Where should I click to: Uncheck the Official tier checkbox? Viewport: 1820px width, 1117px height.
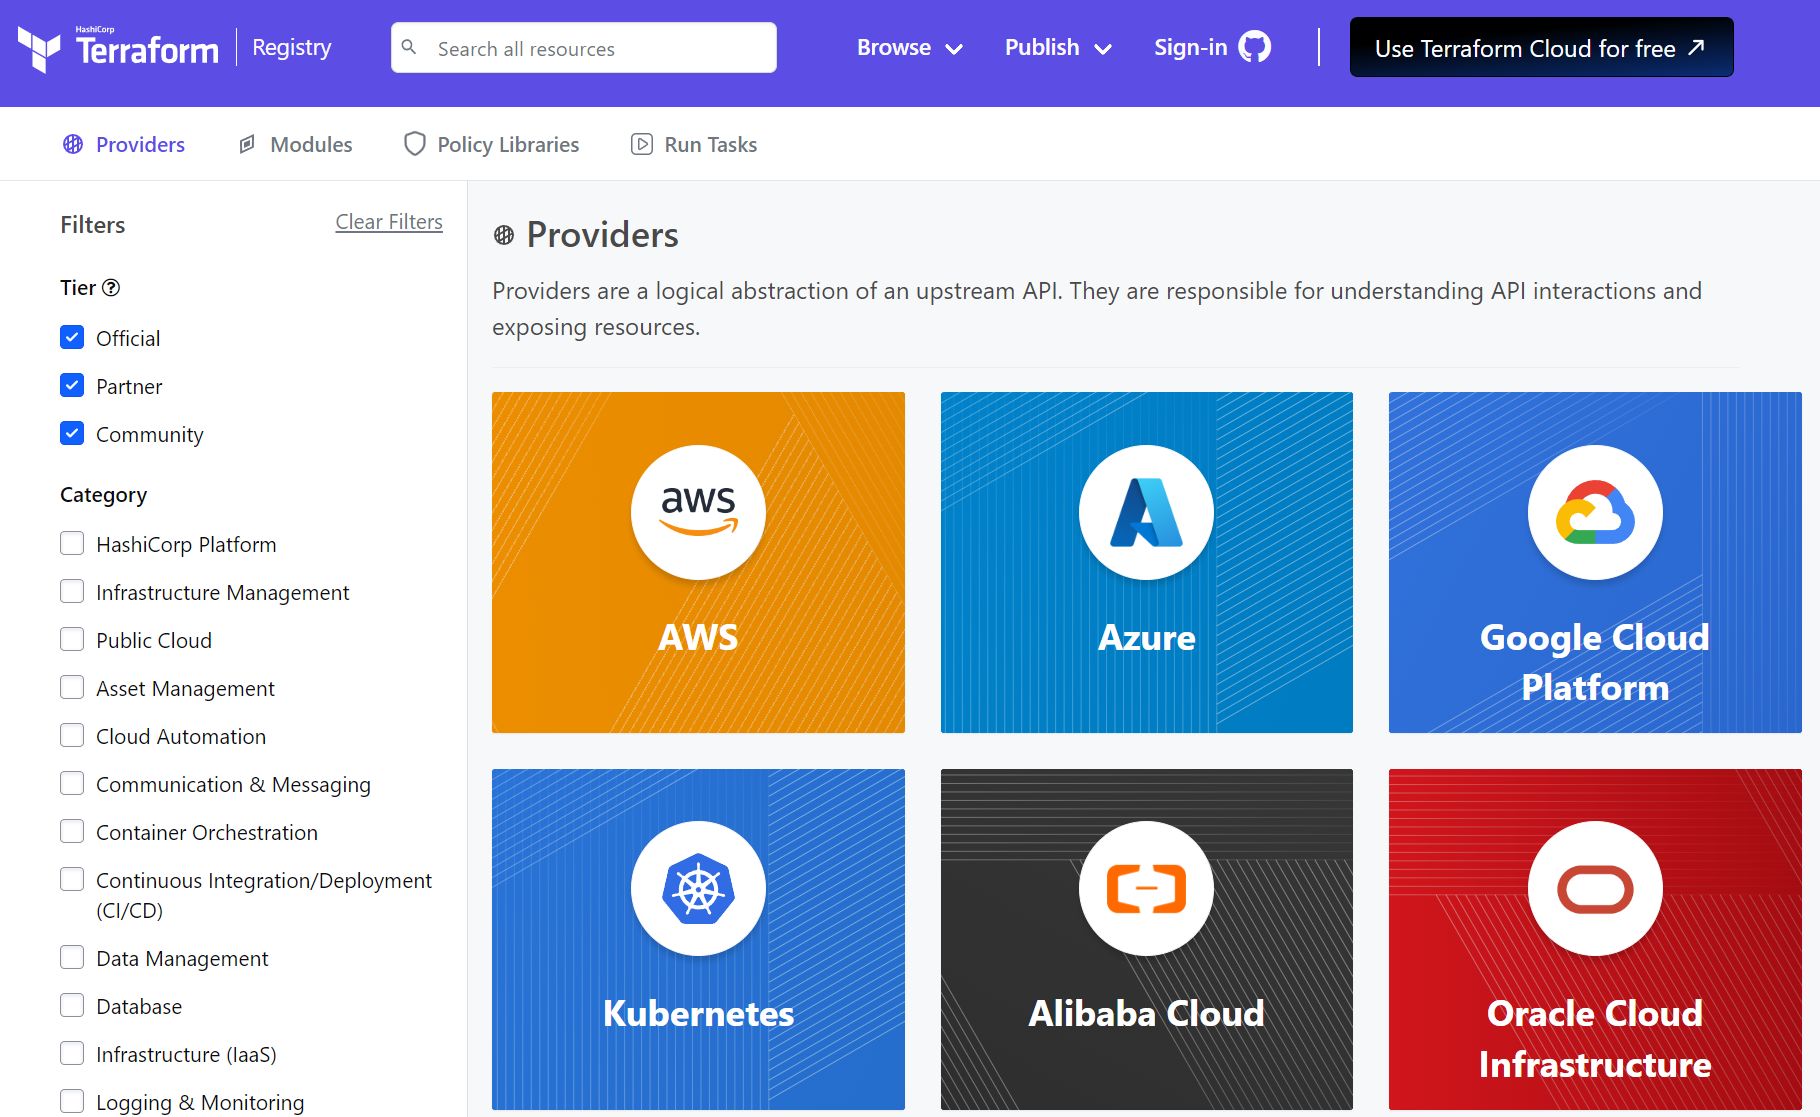(72, 337)
